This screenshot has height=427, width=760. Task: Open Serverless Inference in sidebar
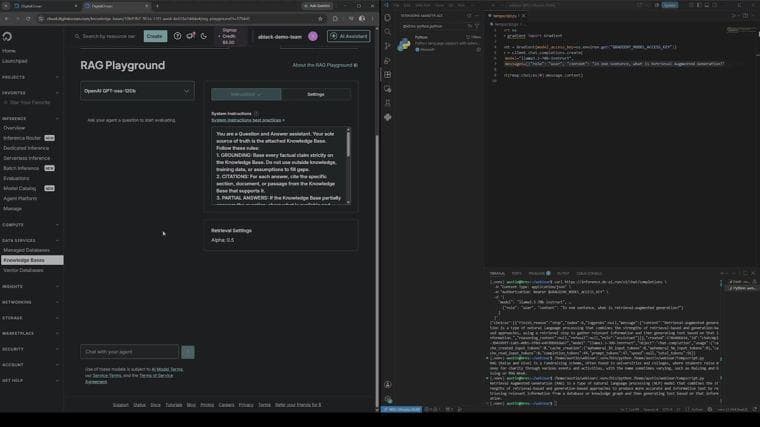(26, 158)
